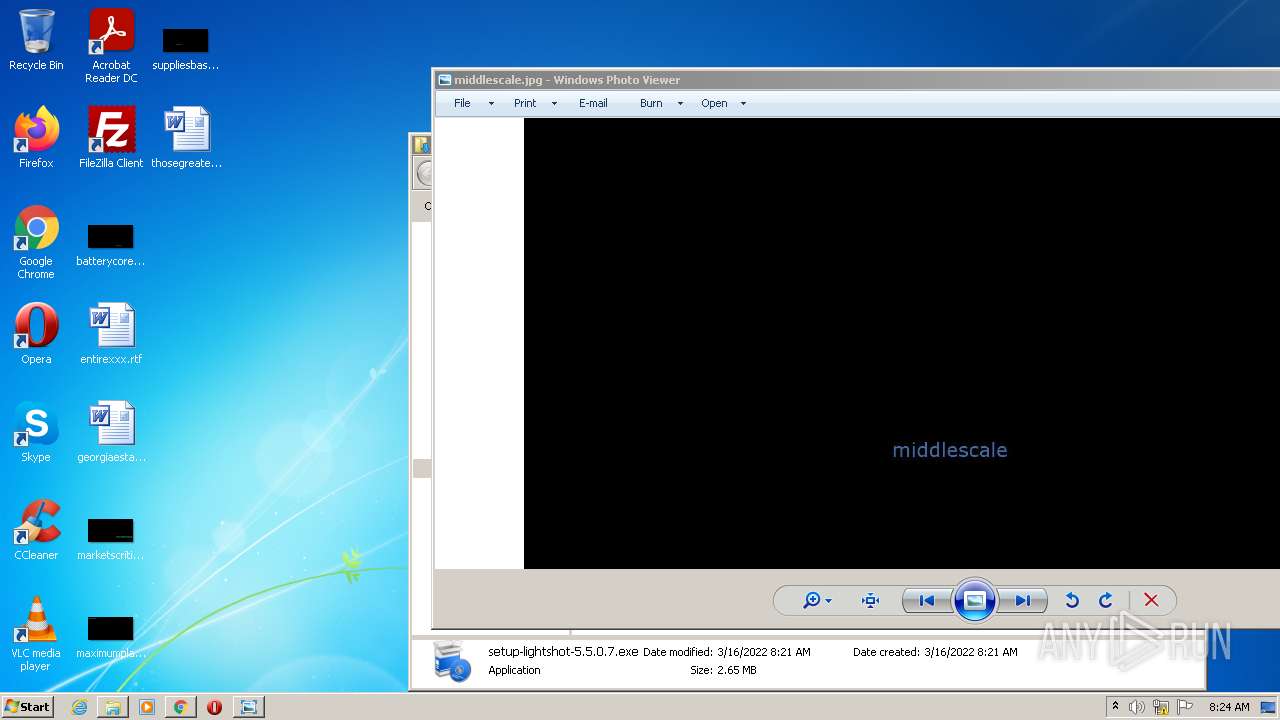Select the georgiaesta... Word document

tap(111, 432)
